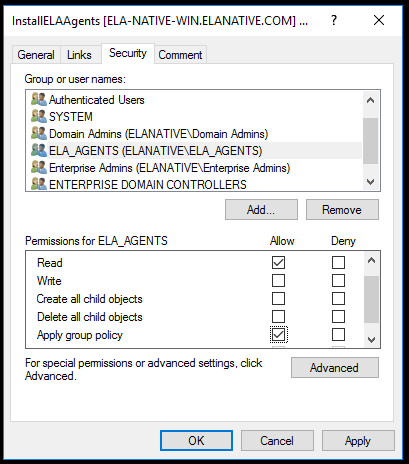Click the Apply button

point(358,441)
